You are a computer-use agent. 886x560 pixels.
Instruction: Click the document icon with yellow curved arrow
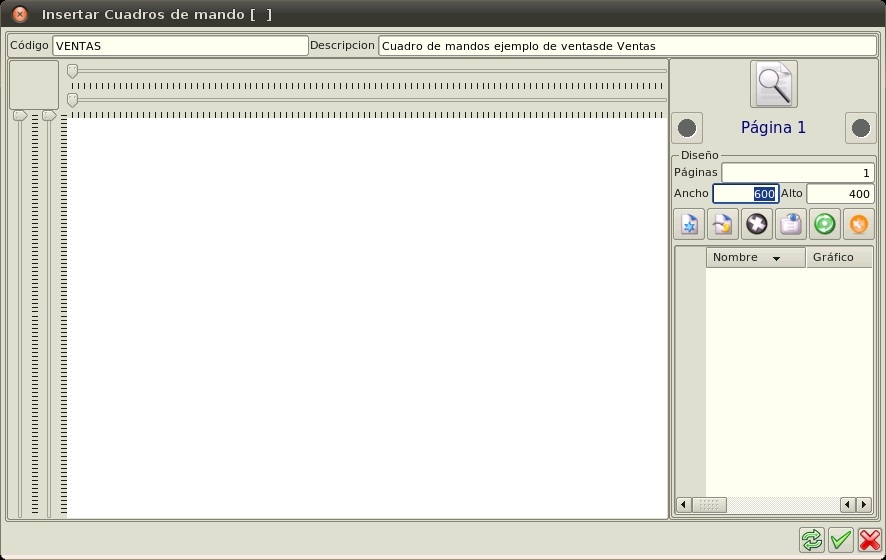point(723,224)
